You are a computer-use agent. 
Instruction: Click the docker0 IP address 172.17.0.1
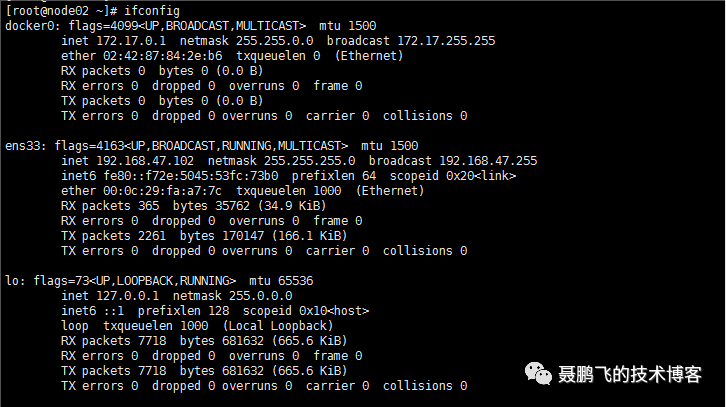coord(131,41)
